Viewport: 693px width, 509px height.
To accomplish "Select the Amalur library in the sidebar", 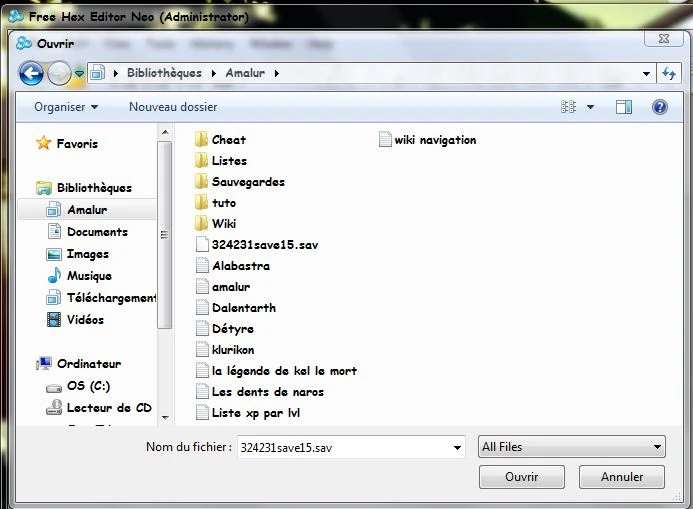I will [x=87, y=209].
